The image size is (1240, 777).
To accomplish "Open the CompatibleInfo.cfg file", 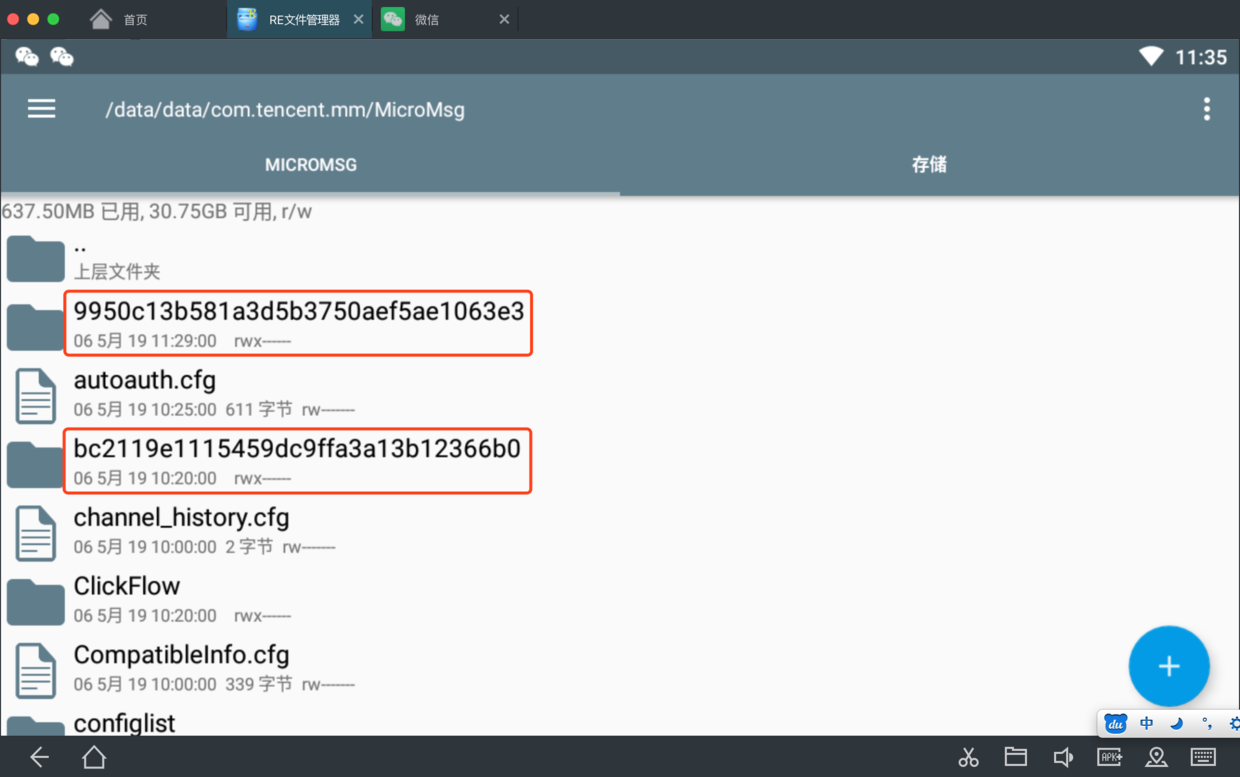I will [x=620, y=668].
